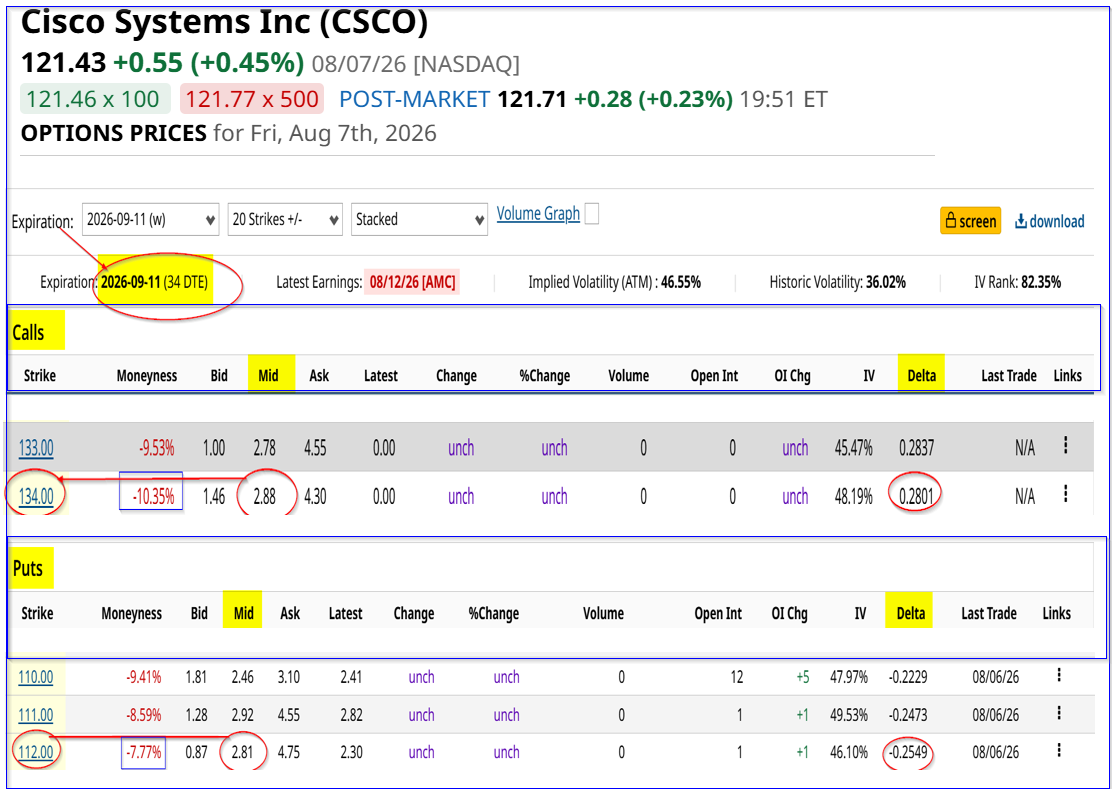The image size is (1112, 789).
Task: Open the 20 Strikes +/- dropdown
Action: [285, 220]
